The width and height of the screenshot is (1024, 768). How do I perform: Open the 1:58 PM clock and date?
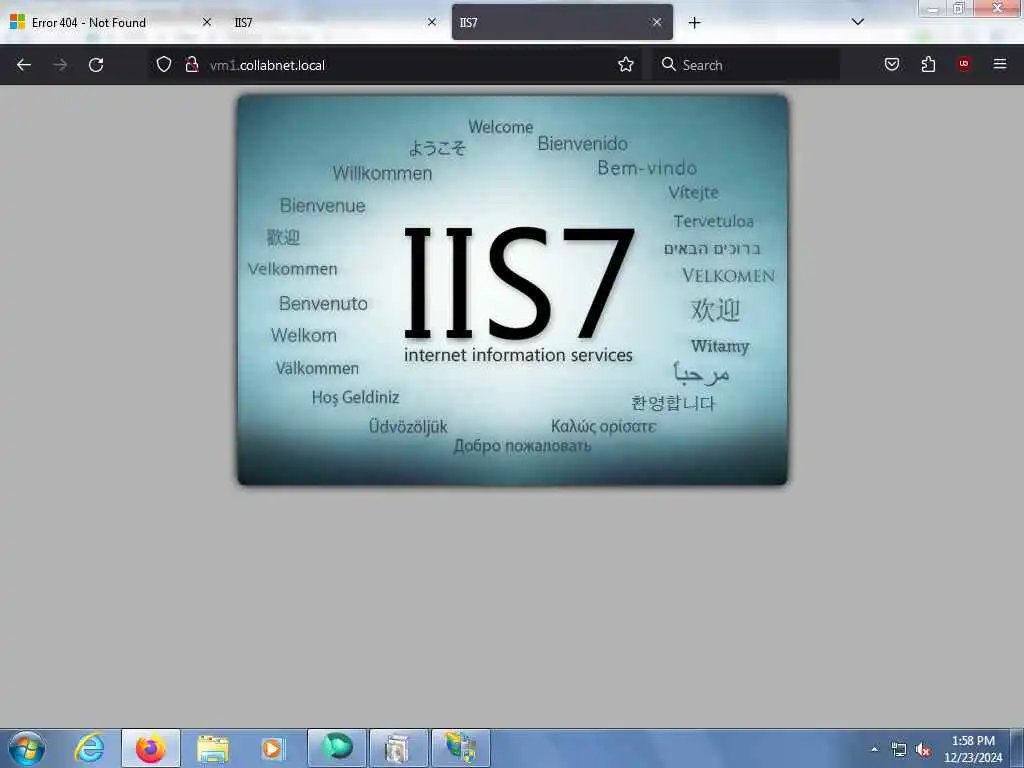973,749
